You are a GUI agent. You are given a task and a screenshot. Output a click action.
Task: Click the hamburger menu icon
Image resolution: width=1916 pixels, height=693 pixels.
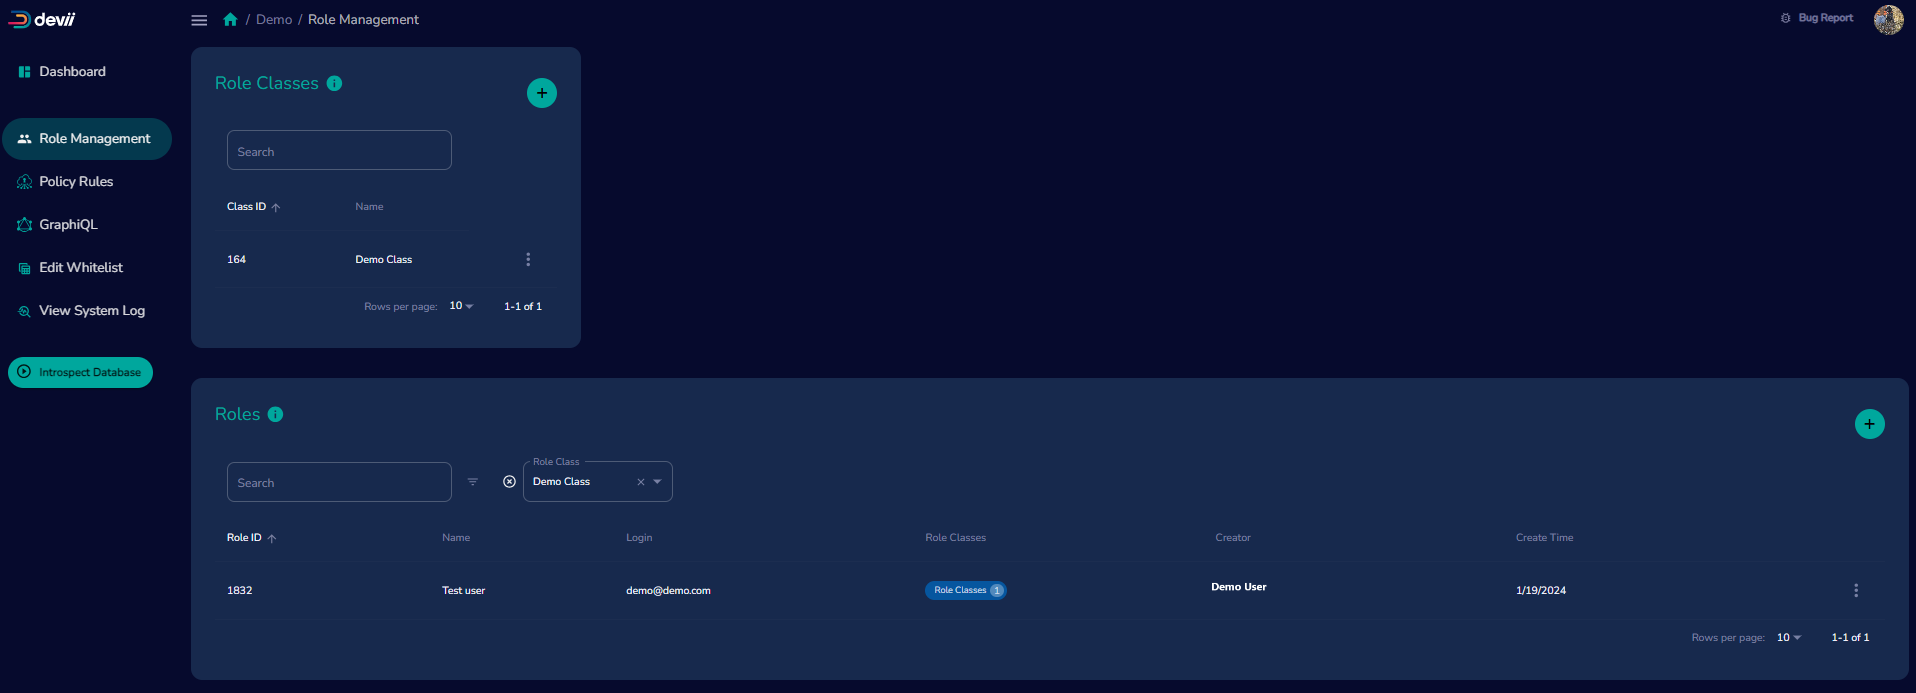coord(199,20)
